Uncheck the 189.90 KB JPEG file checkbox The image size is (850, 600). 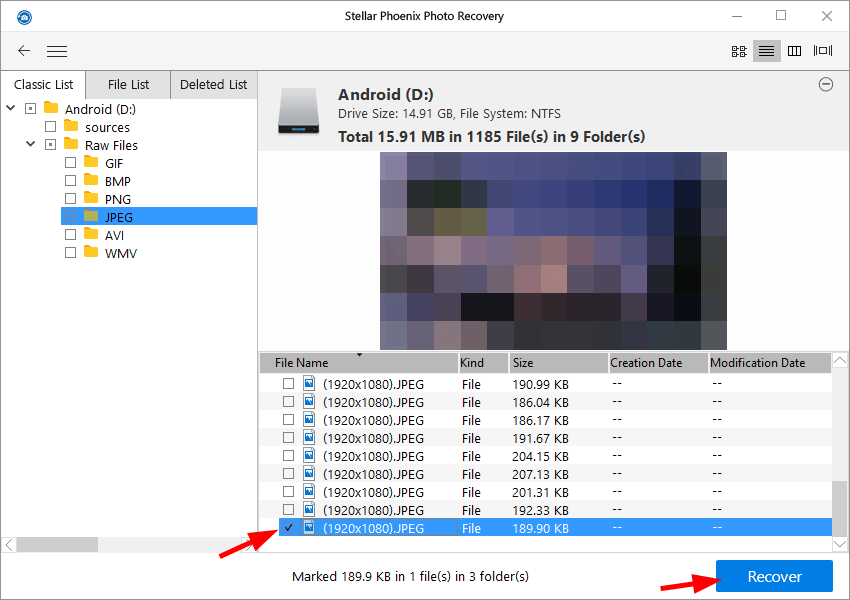(288, 527)
